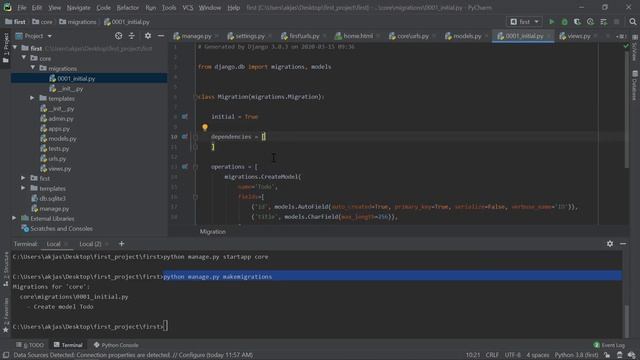Image resolution: width=640 pixels, height=360 pixels.
Task: Open terminal settings gear icon
Action: (x=610, y=244)
